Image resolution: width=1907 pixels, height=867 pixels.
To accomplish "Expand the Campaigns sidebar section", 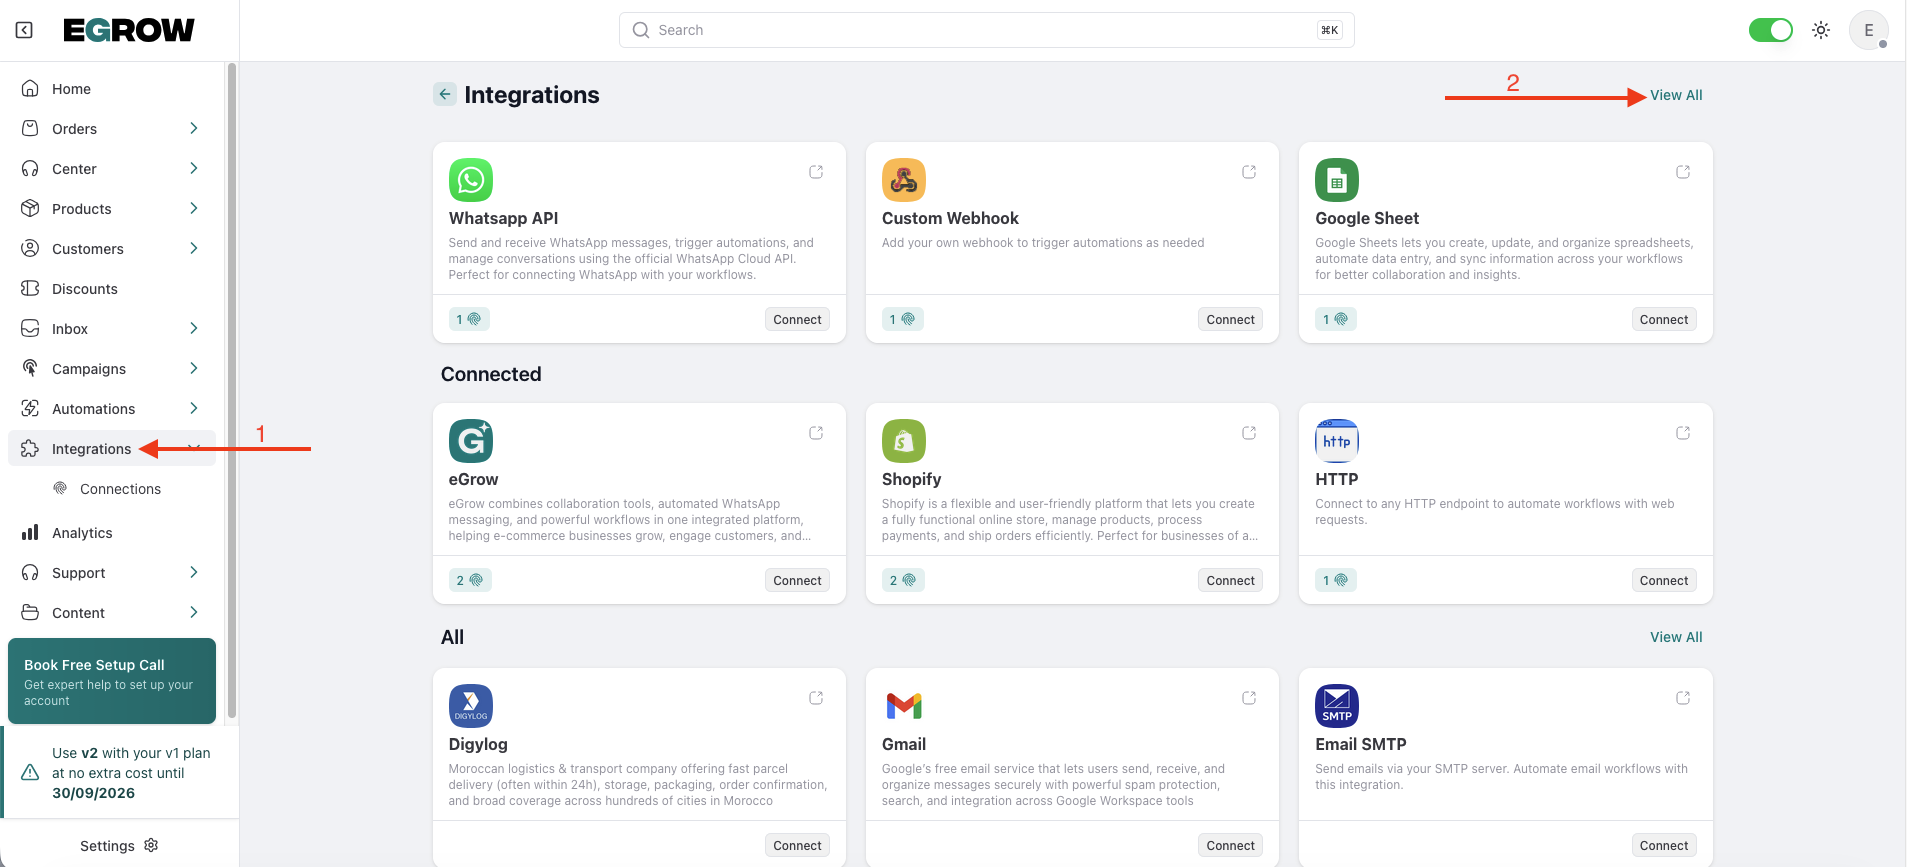I will tap(193, 368).
